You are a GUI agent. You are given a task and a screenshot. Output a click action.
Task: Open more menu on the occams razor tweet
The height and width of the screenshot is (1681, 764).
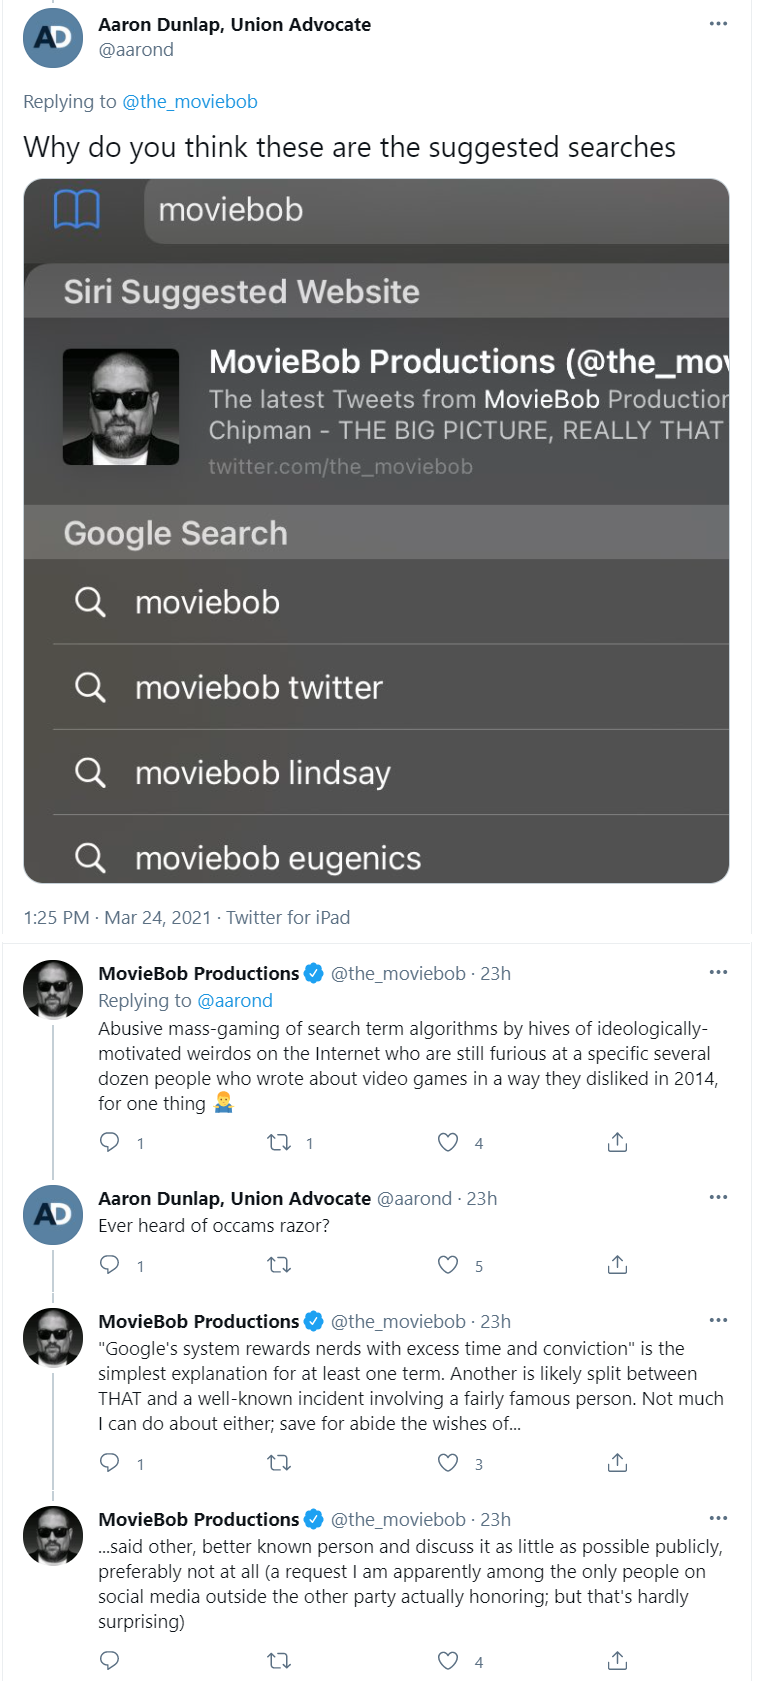tap(718, 1198)
